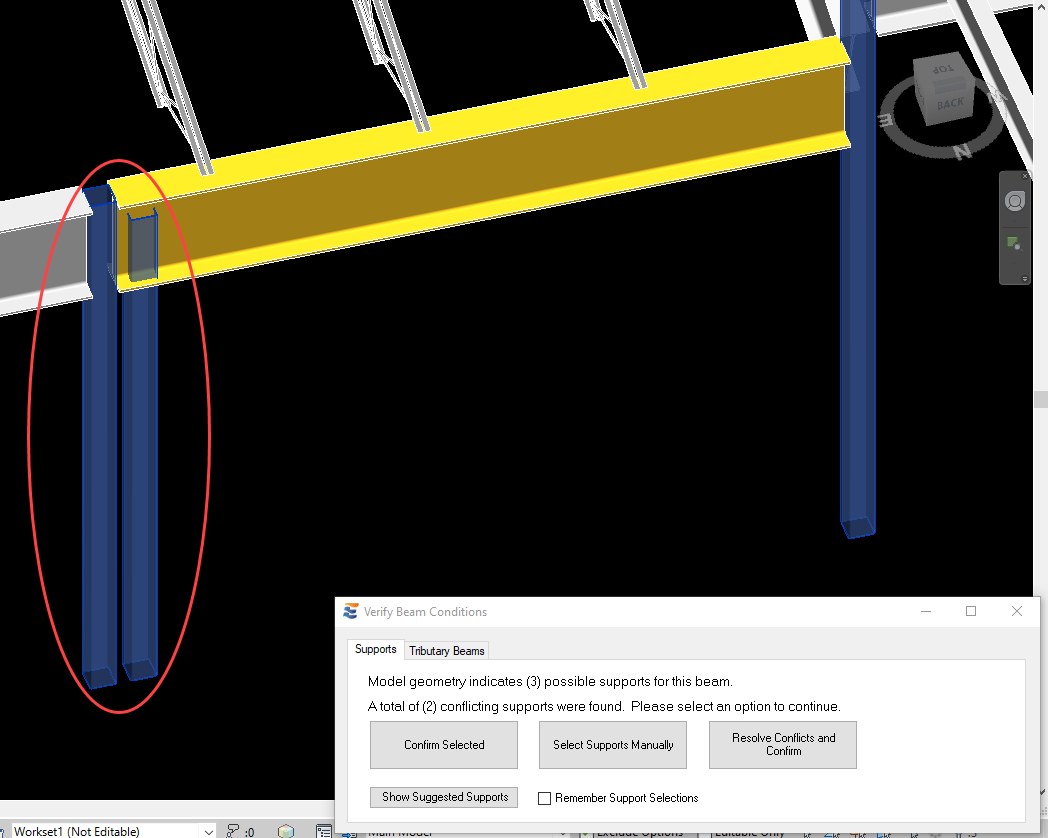Open the navigation bar customize menu

(1024, 278)
